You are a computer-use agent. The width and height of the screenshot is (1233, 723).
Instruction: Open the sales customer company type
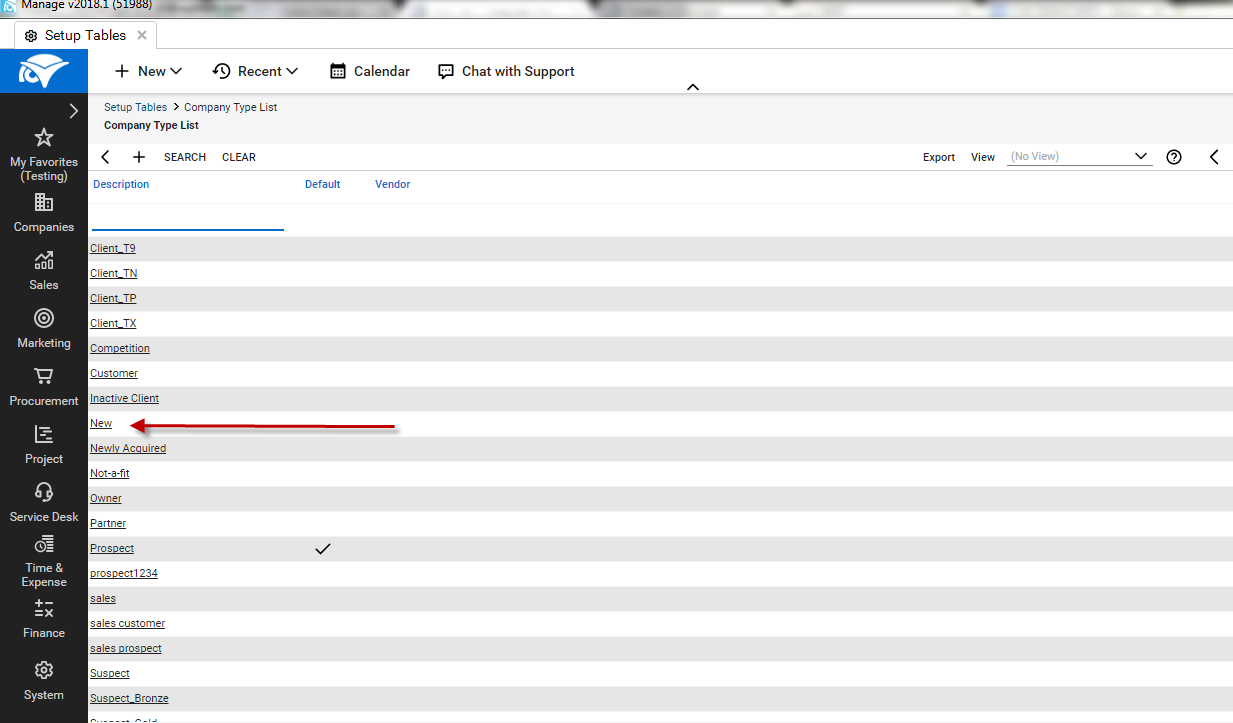(128, 623)
